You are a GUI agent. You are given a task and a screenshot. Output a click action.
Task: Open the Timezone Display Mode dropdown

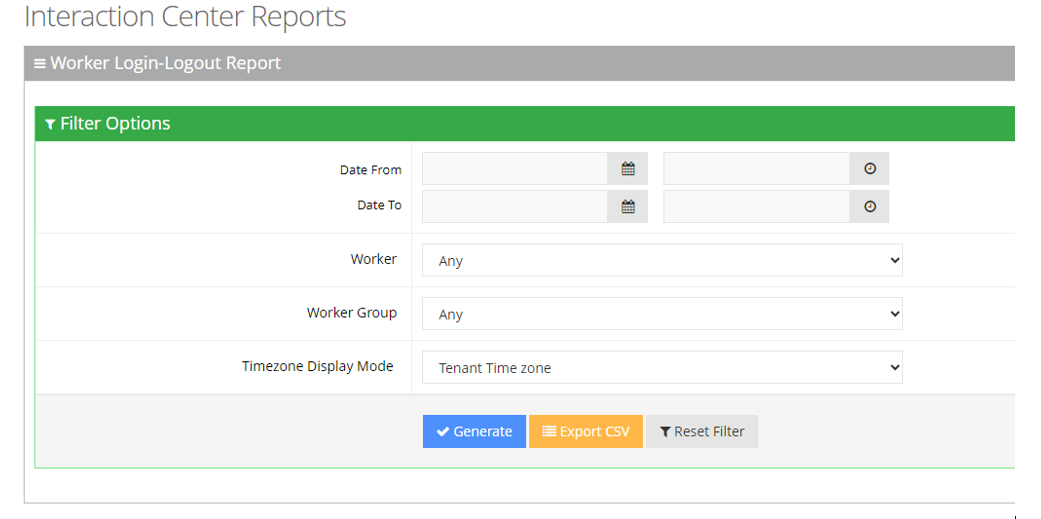coord(662,368)
